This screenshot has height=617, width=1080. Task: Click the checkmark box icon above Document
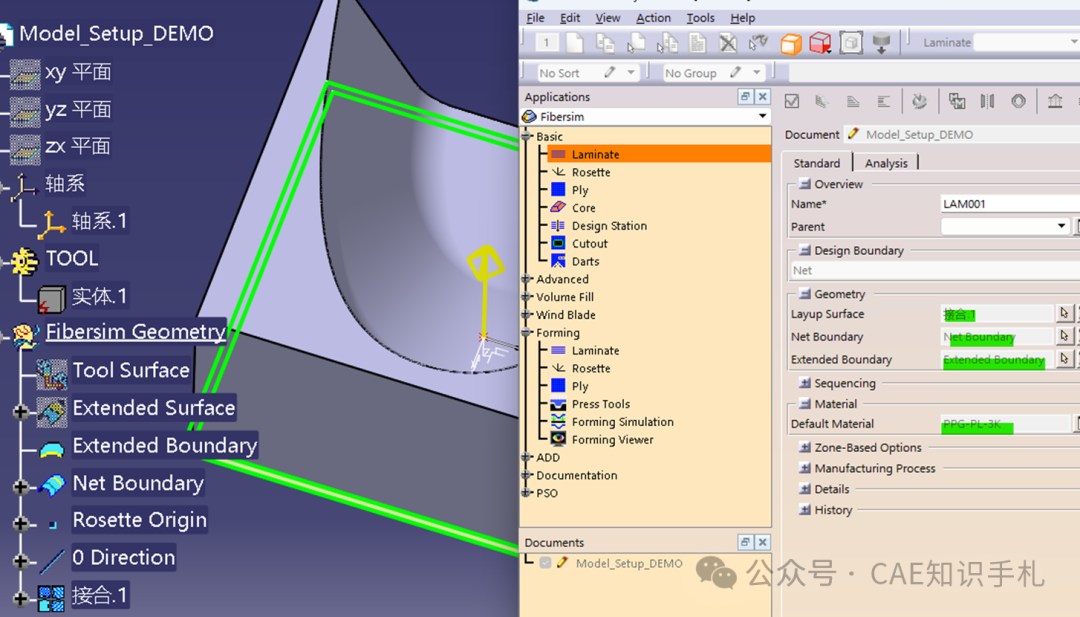click(x=792, y=102)
